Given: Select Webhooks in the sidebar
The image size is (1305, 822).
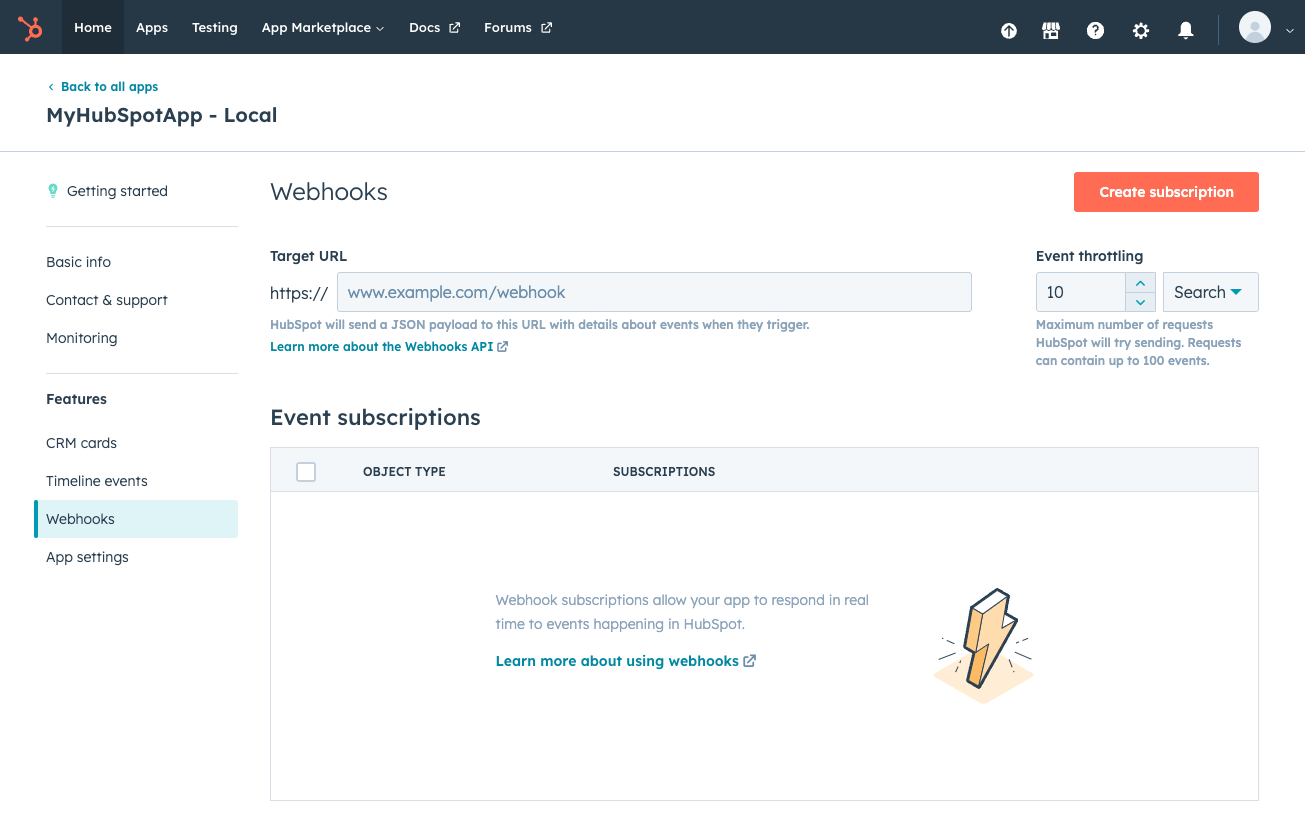Looking at the screenshot, I should (x=136, y=519).
